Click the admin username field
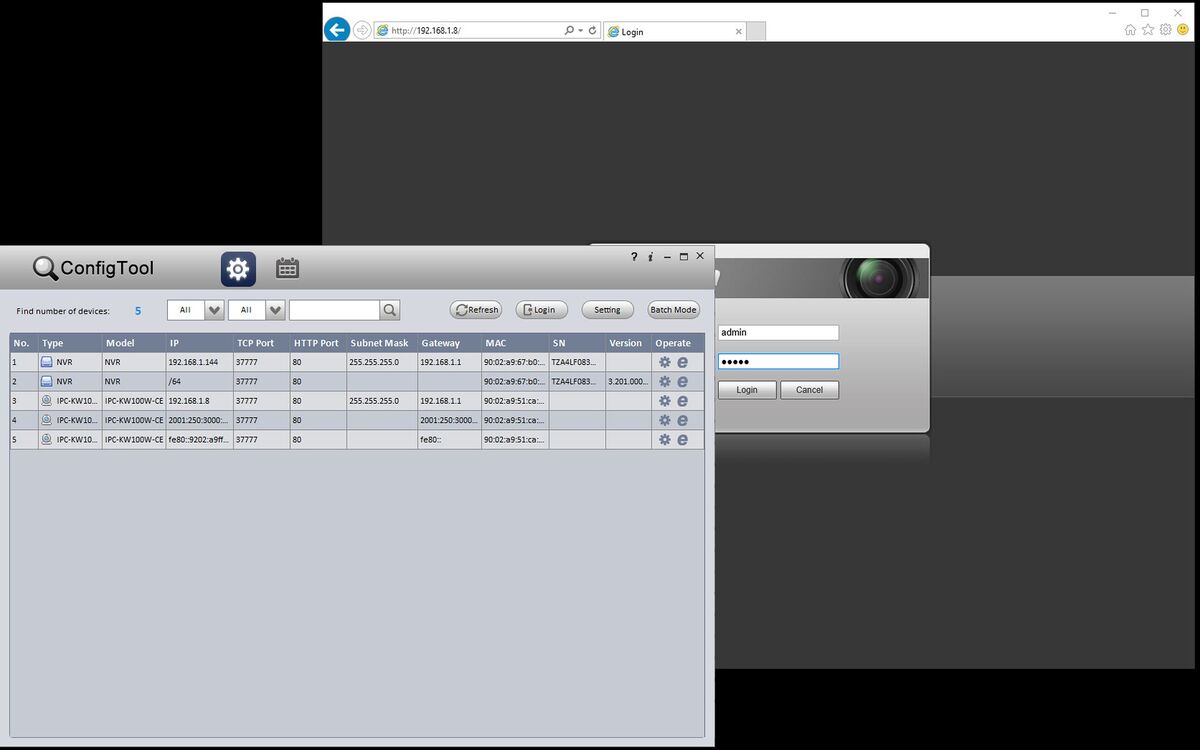The image size is (1200, 750). 778,333
